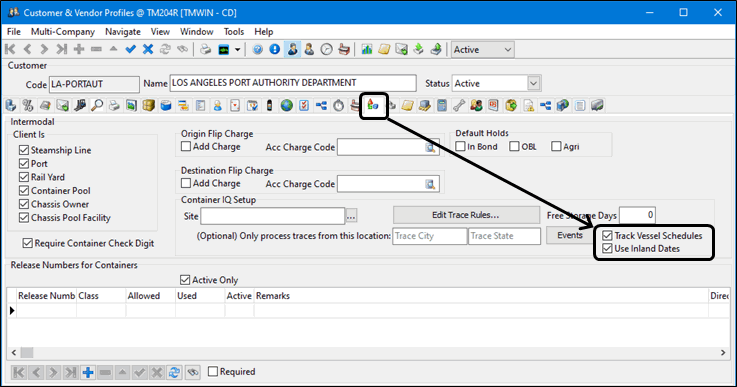
Task: Check the Agri default hold
Action: click(x=556, y=146)
